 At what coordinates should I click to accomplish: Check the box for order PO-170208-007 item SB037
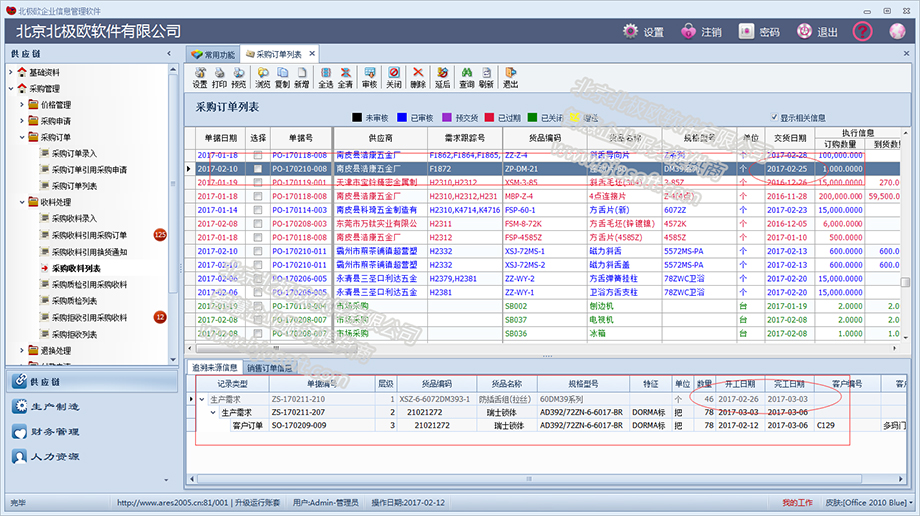[258, 319]
